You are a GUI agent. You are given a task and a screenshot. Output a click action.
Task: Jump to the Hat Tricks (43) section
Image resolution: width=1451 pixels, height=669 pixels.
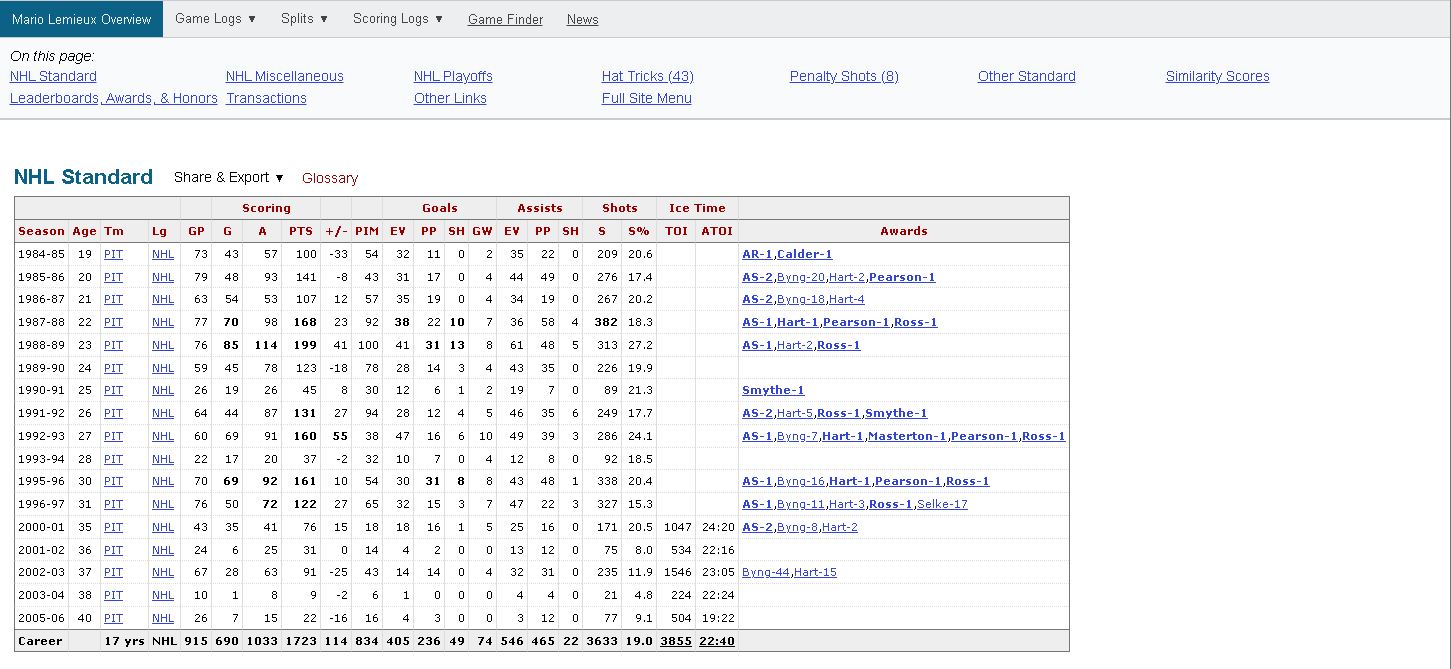pos(647,76)
